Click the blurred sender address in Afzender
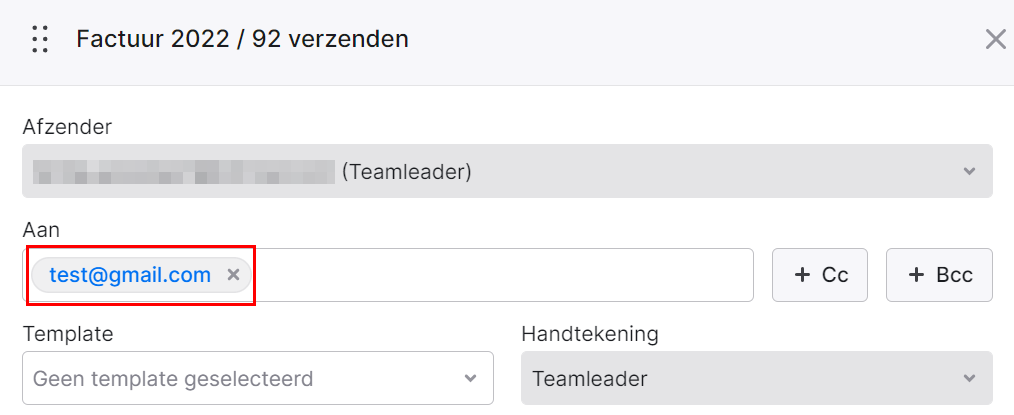Screen dimensions: 1014x415 (184, 171)
